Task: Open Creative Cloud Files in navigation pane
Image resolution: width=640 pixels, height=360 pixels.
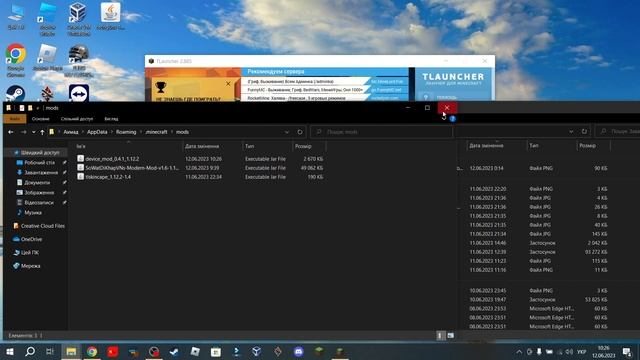Action: pyautogui.click(x=42, y=226)
